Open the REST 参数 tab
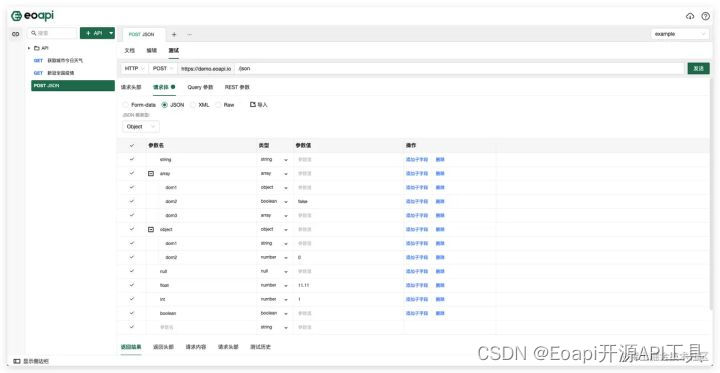This screenshot has width=720, height=373. (x=237, y=87)
